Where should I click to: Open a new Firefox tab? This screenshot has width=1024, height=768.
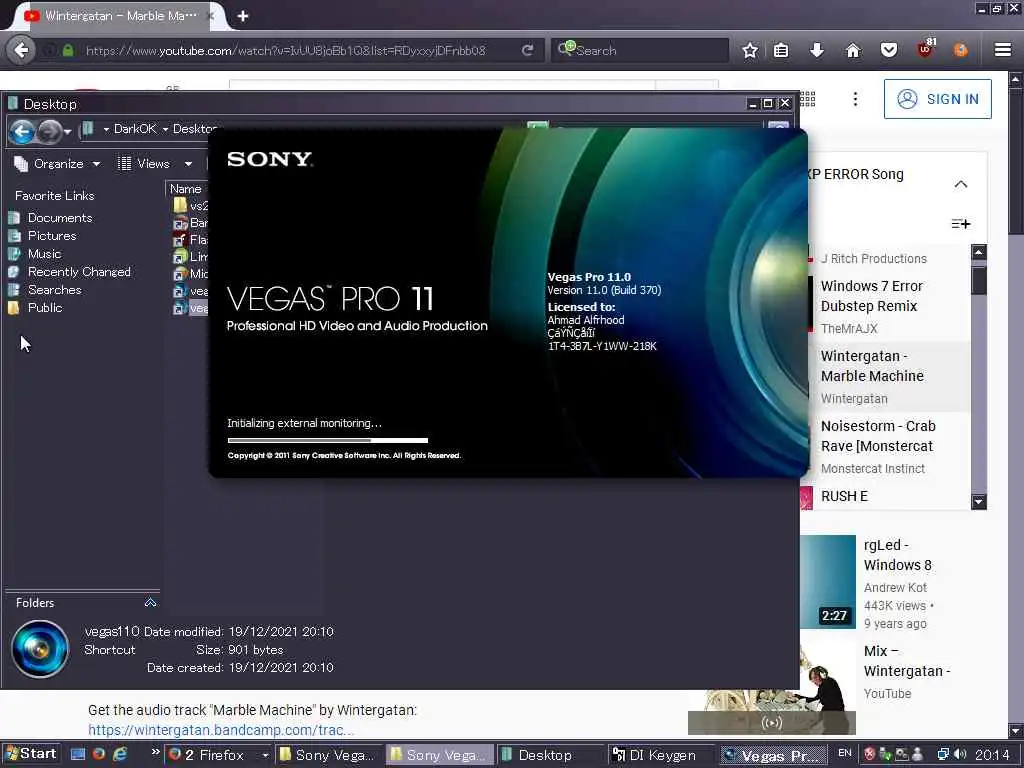tap(243, 16)
